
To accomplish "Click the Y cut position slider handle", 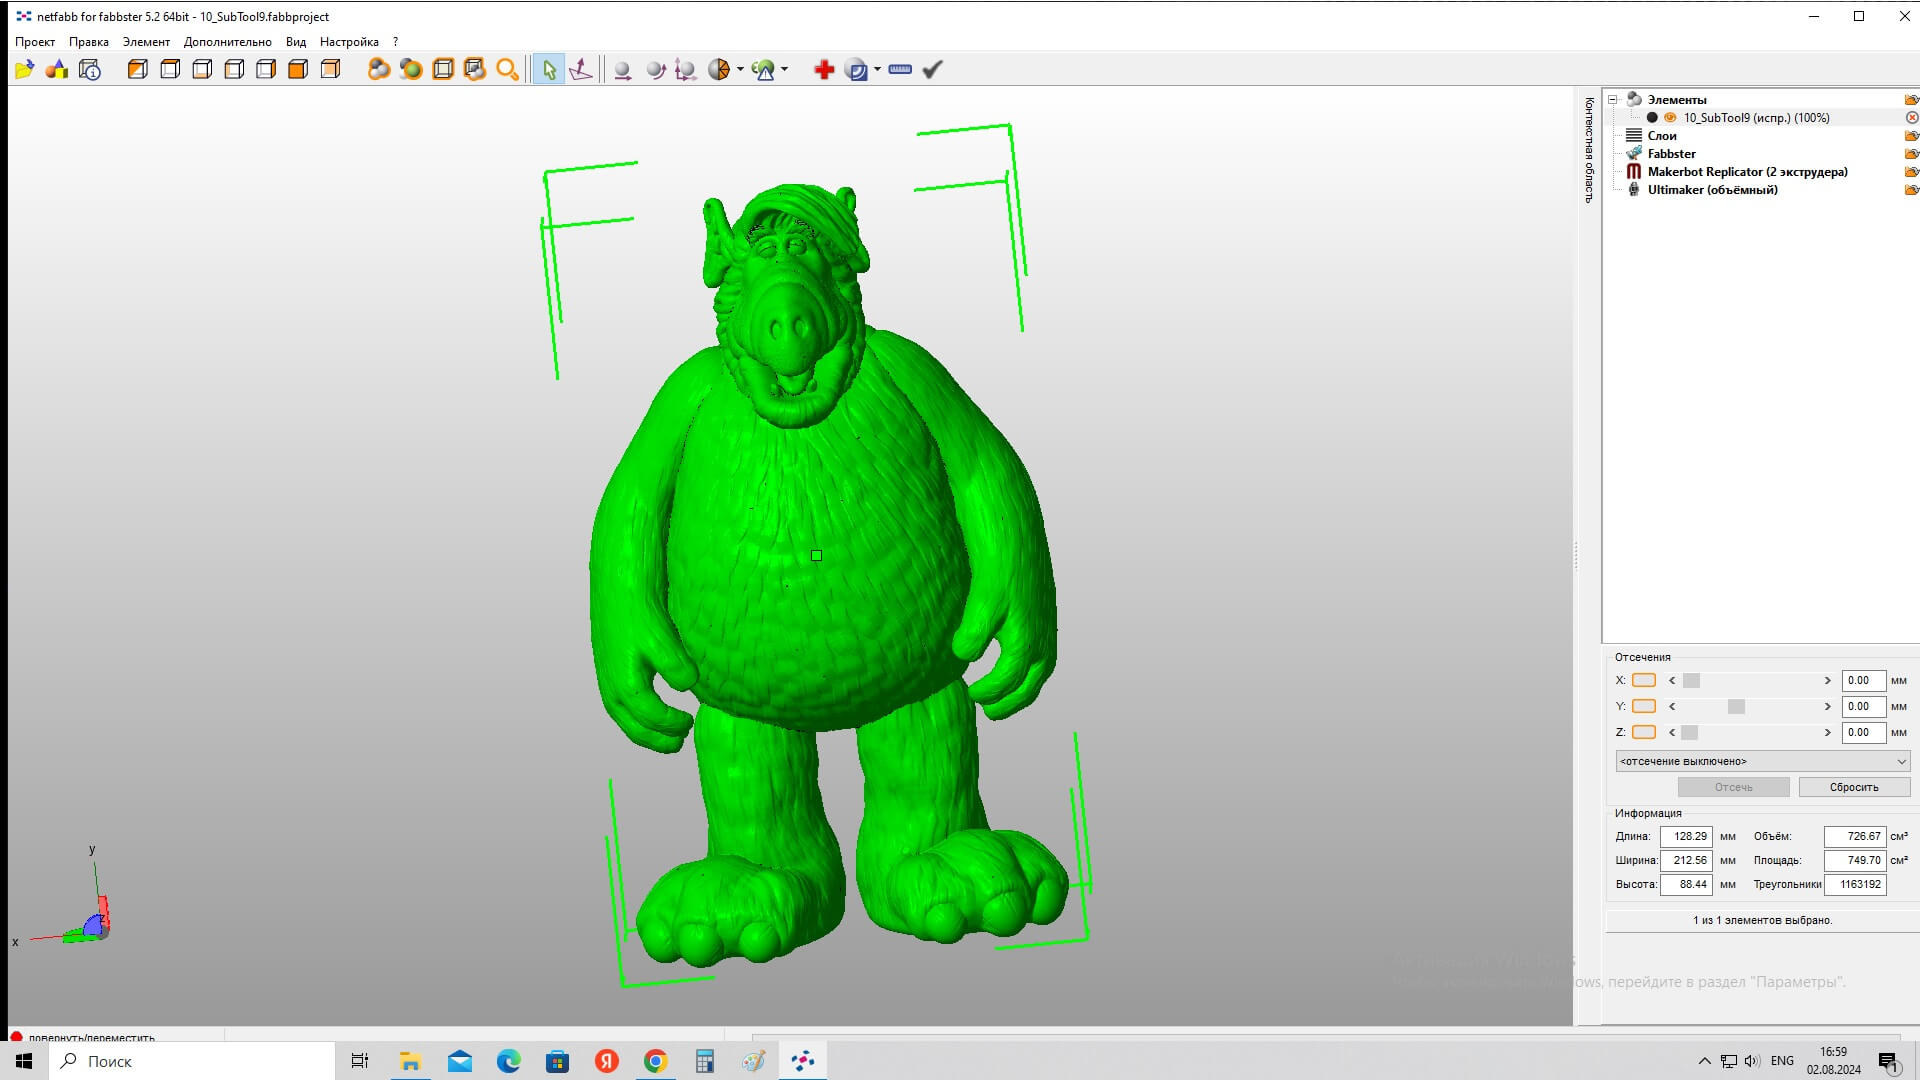I will point(1736,706).
